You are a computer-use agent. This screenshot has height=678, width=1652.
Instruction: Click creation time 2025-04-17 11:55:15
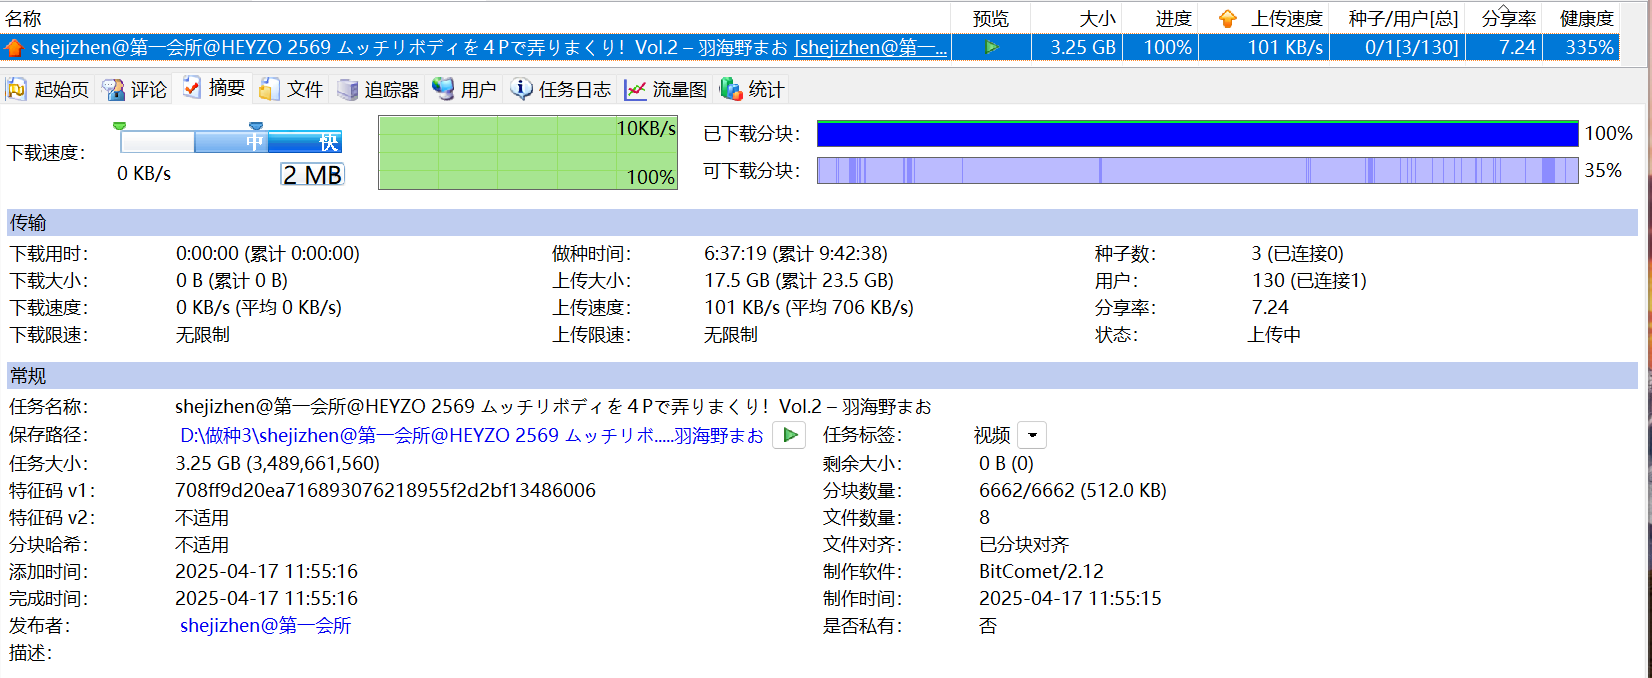point(1070,598)
